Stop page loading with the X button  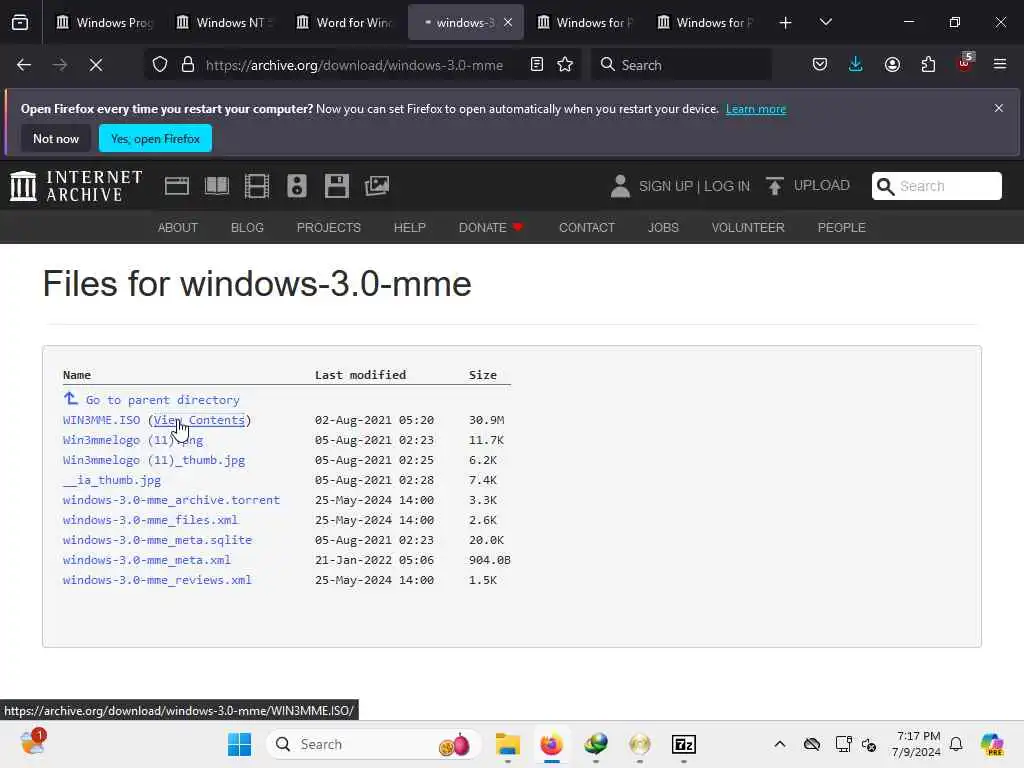[x=95, y=65]
